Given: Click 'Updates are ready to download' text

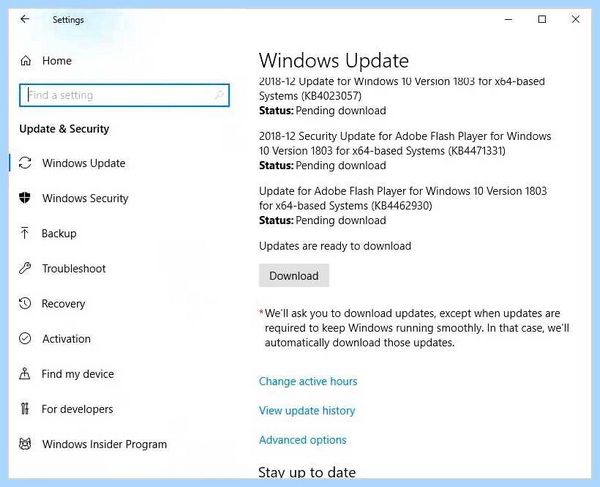Looking at the screenshot, I should pyautogui.click(x=335, y=246).
